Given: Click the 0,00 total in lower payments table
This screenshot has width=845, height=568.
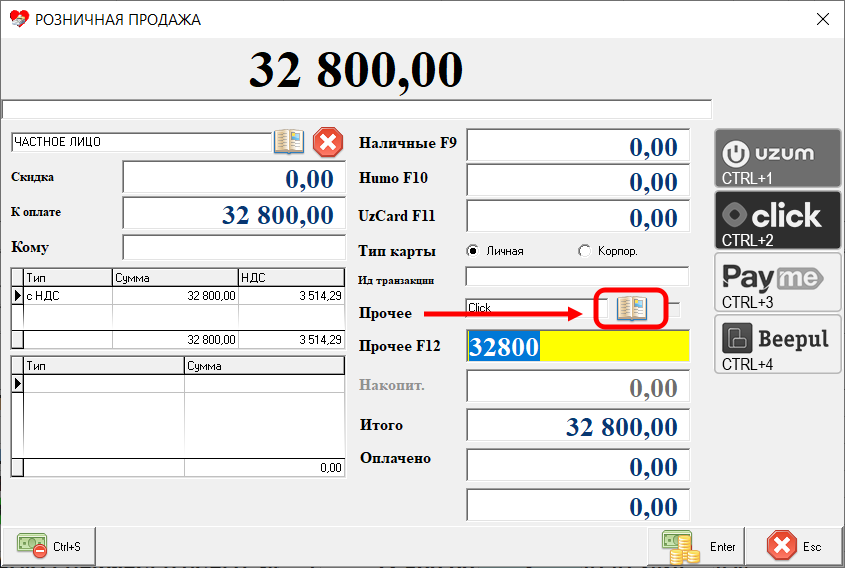Looking at the screenshot, I should click(264, 468).
